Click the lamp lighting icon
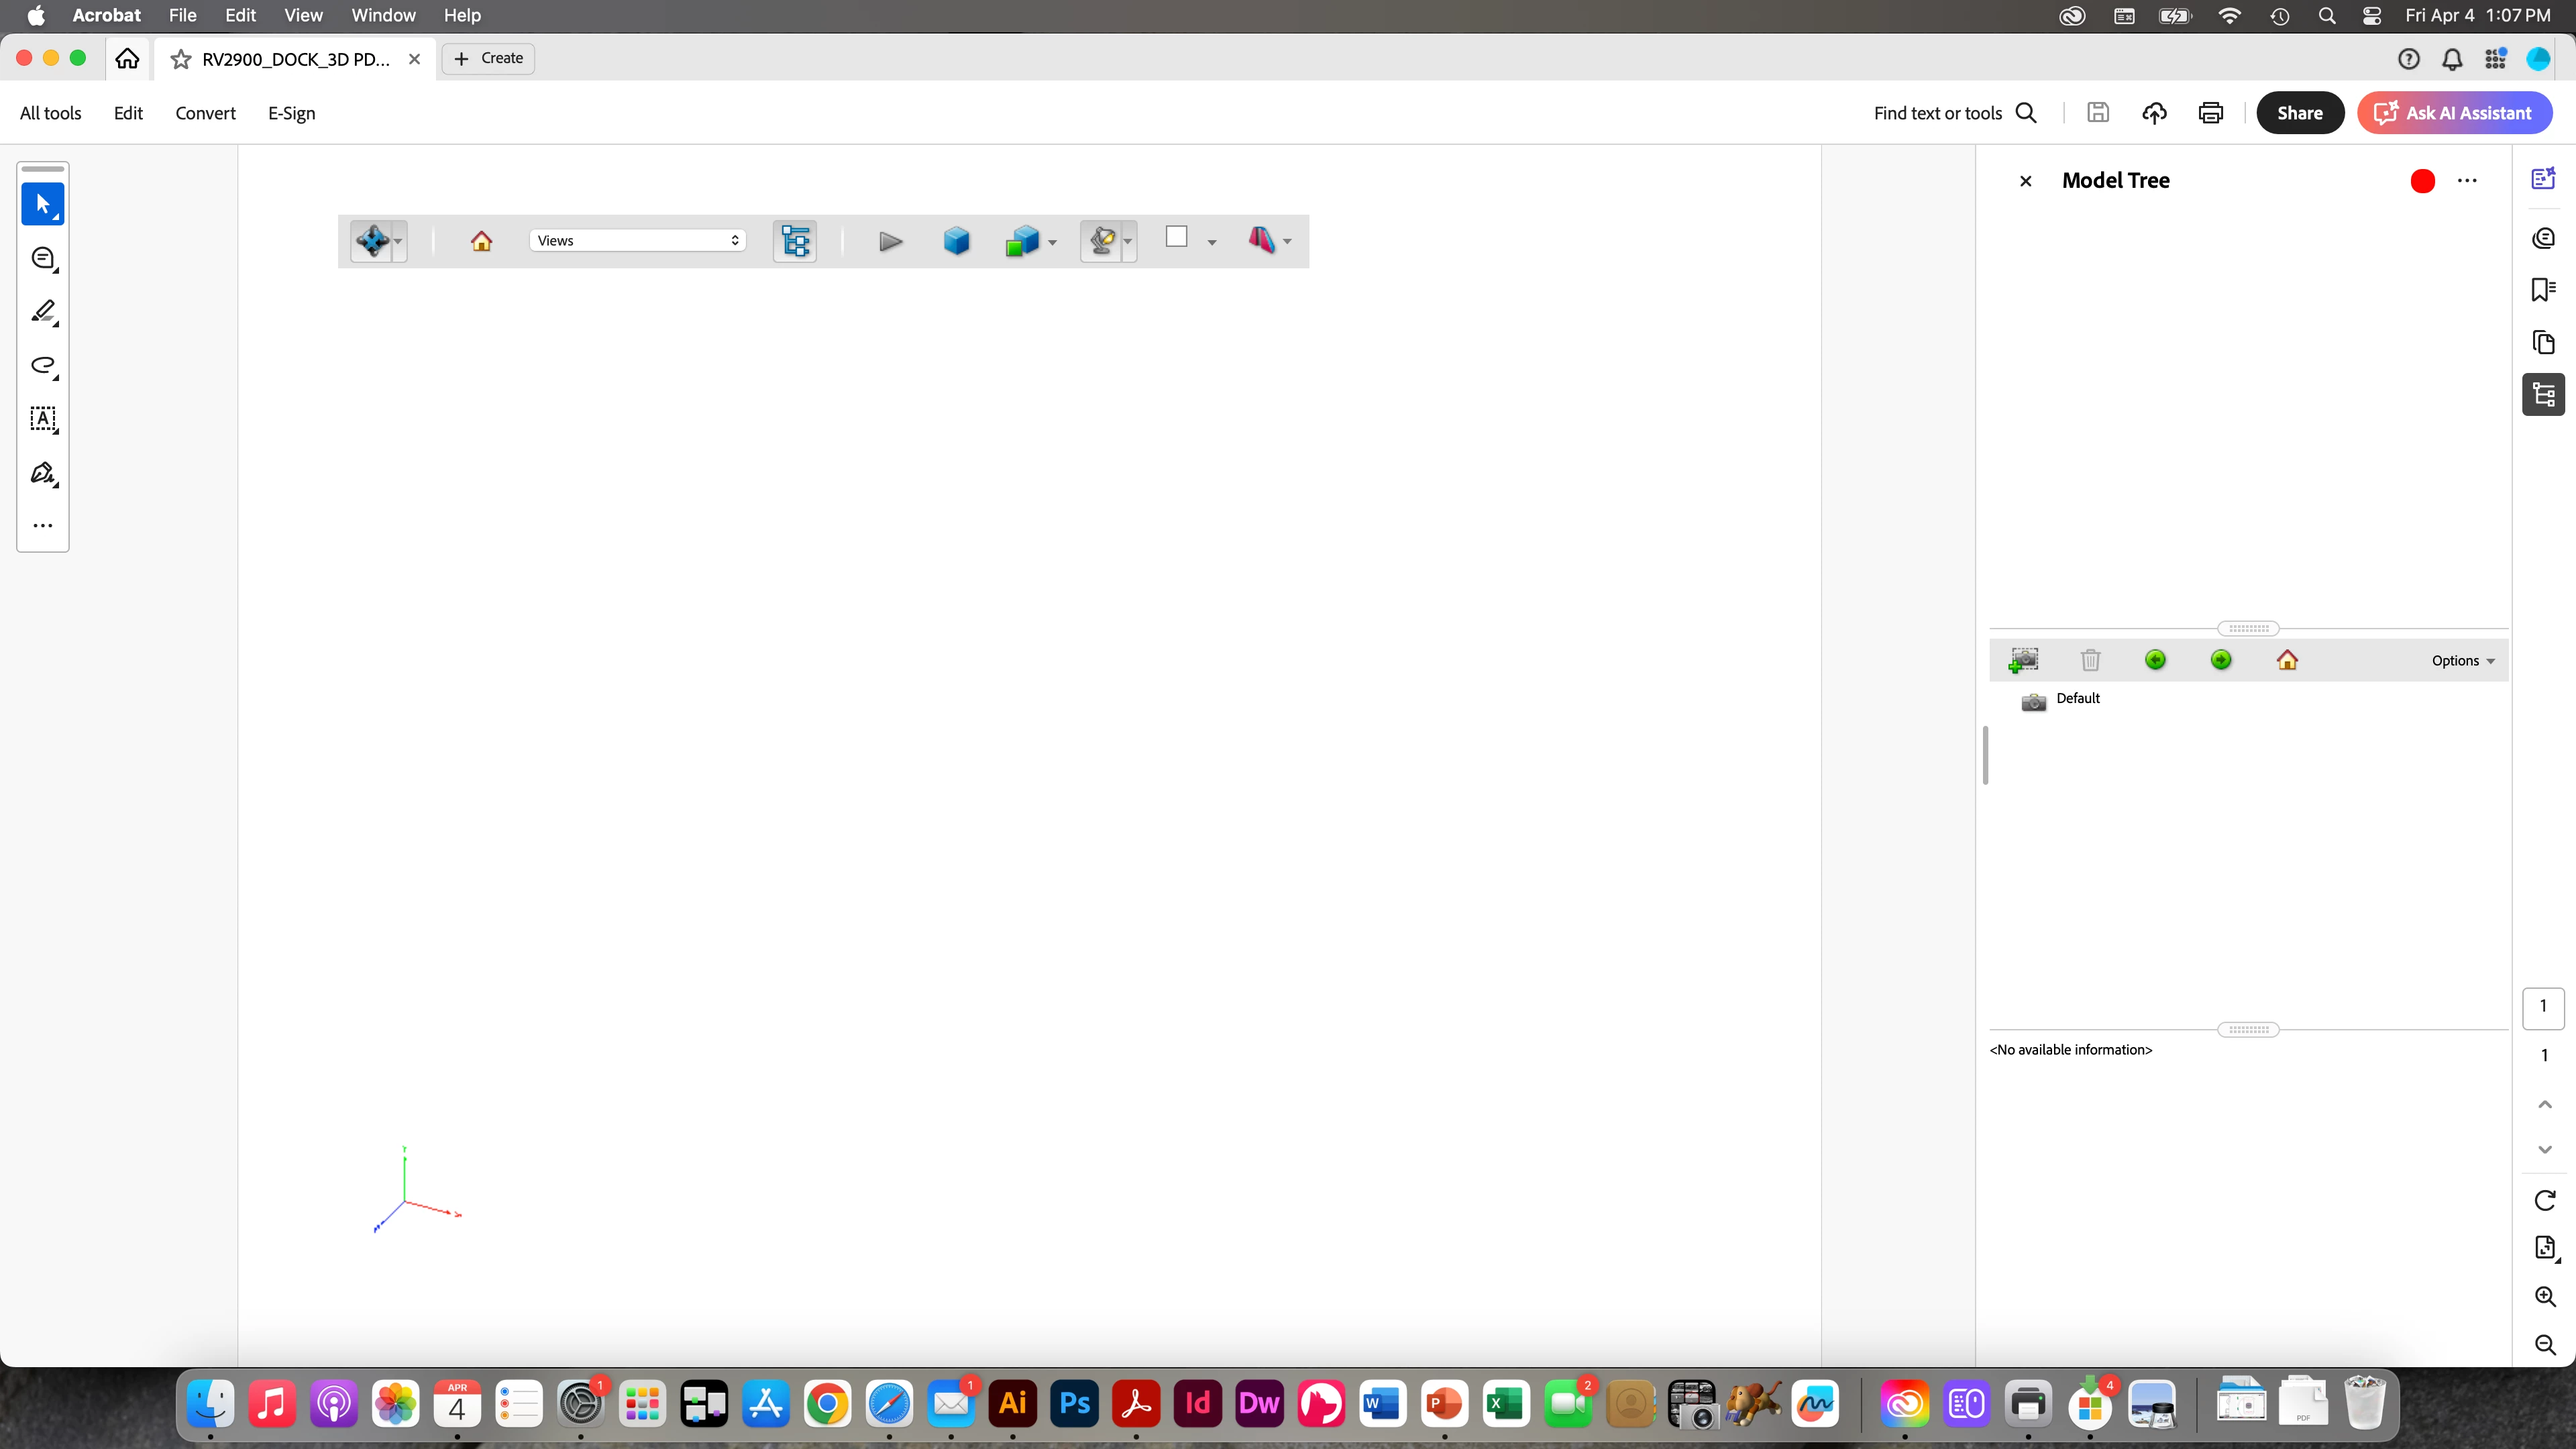 (x=1102, y=241)
